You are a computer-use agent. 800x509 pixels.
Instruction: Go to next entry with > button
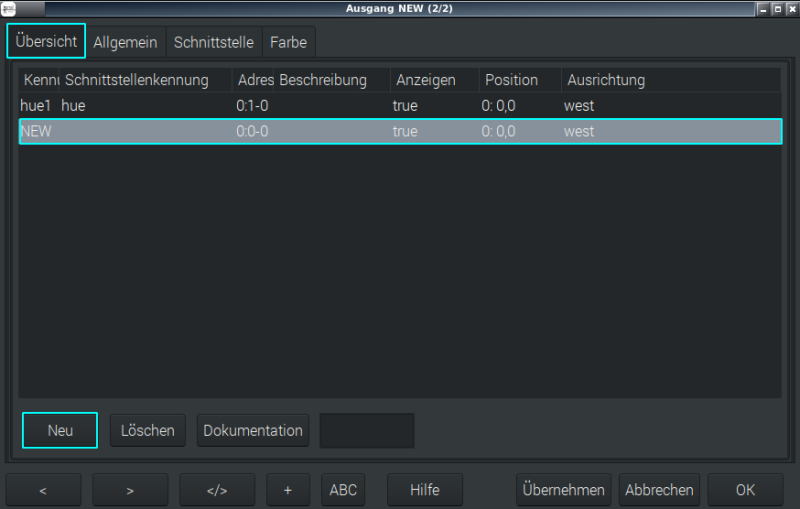[x=130, y=490]
